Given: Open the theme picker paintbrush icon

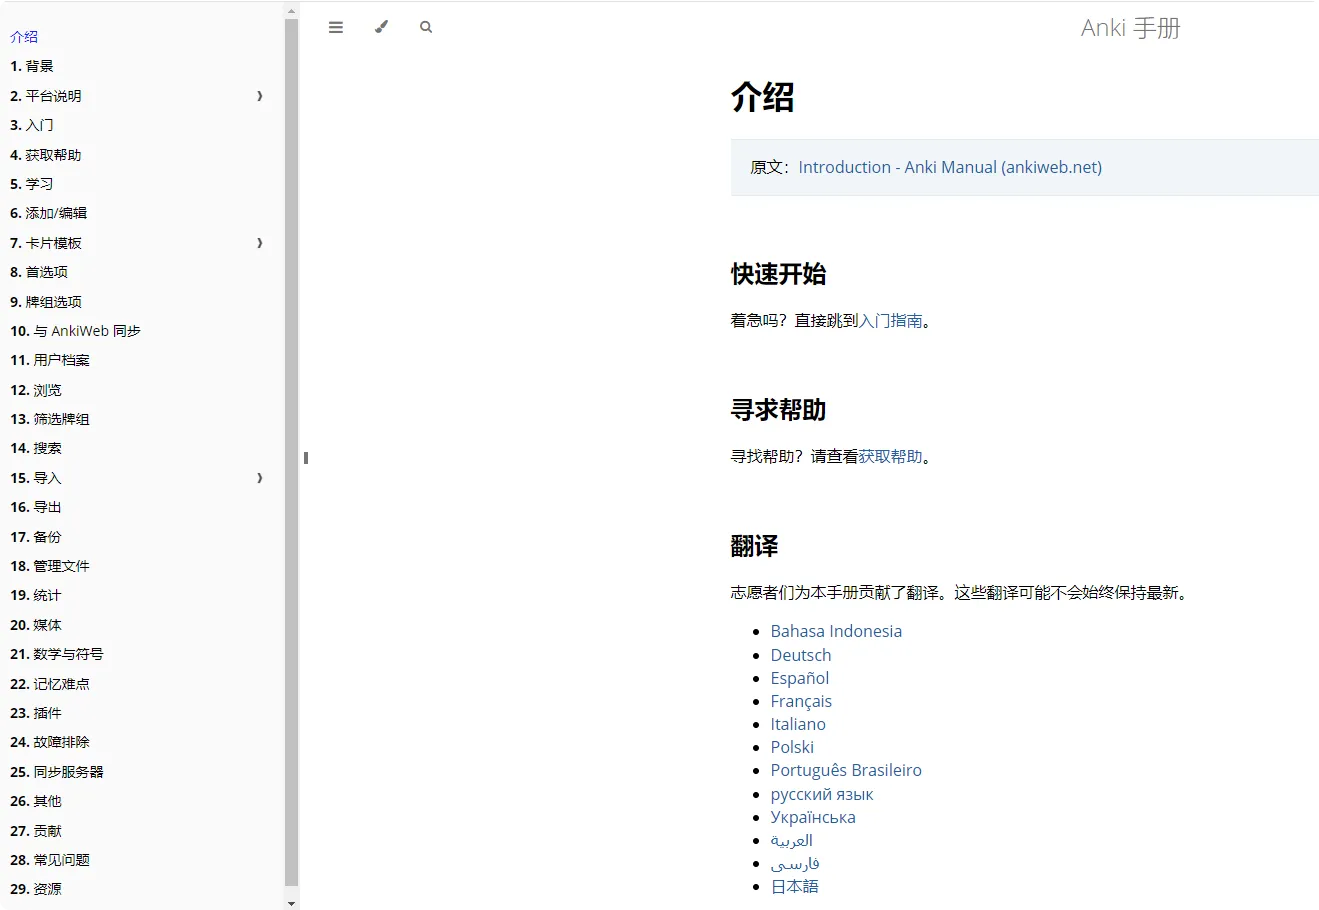Looking at the screenshot, I should click(x=381, y=27).
